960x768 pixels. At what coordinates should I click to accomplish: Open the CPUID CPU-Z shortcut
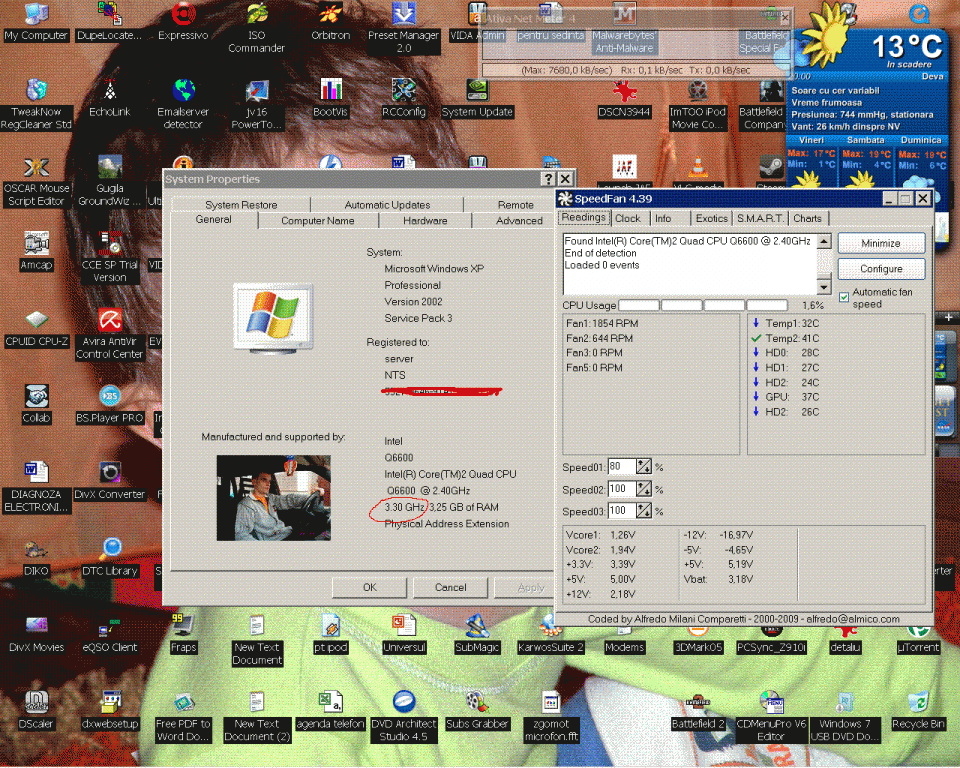36,328
